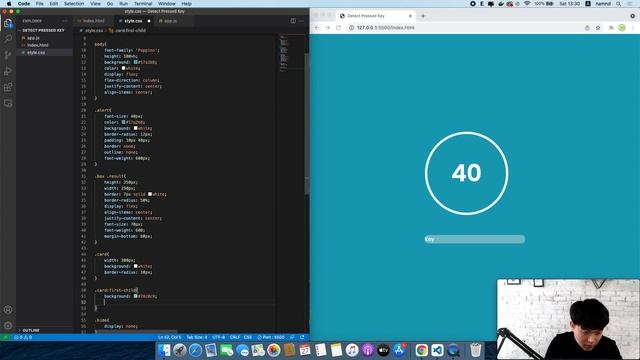Go forward in Chrome browser
The height and width of the screenshot is (360, 640).
coord(327,28)
